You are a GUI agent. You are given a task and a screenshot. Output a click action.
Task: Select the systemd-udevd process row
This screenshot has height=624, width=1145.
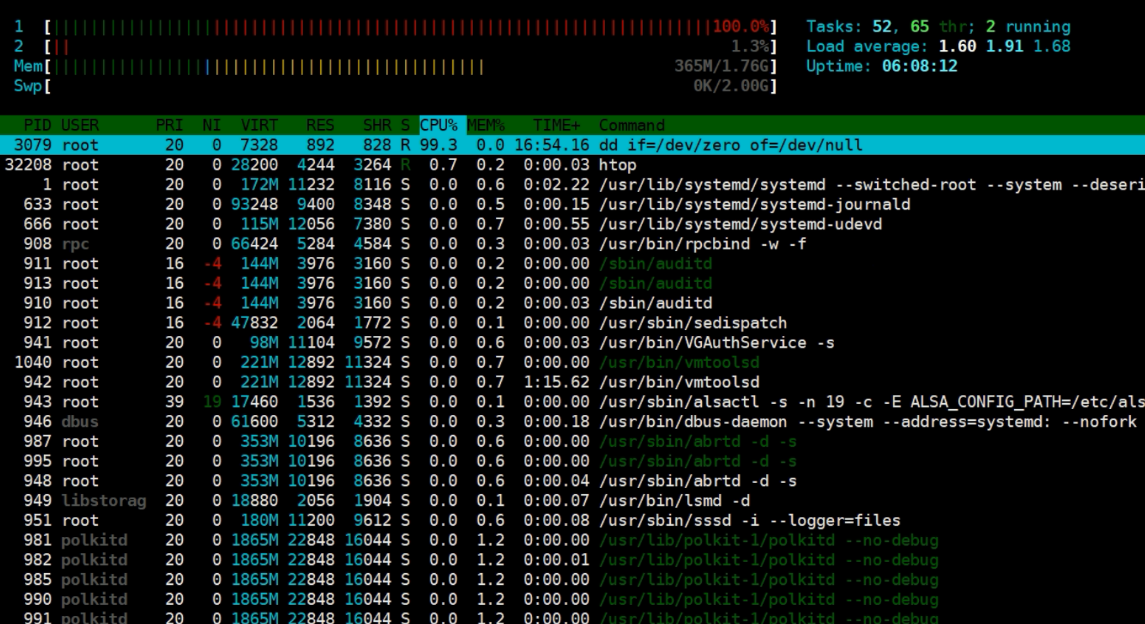coord(572,224)
